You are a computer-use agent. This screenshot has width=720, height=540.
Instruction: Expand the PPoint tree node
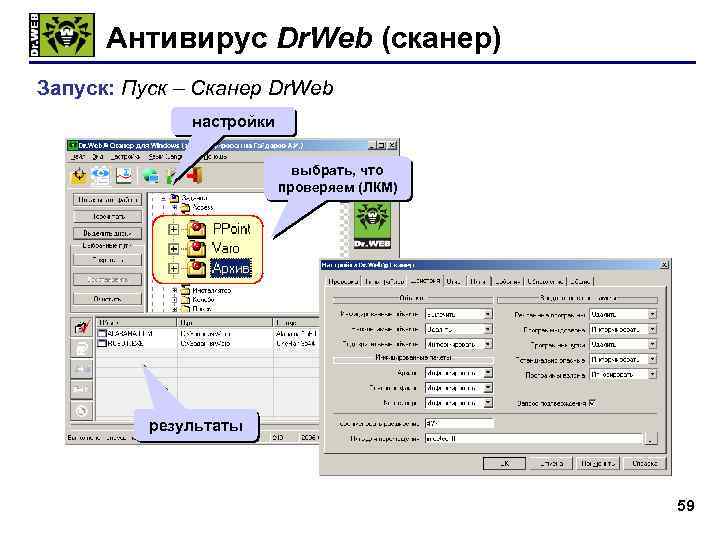(173, 229)
